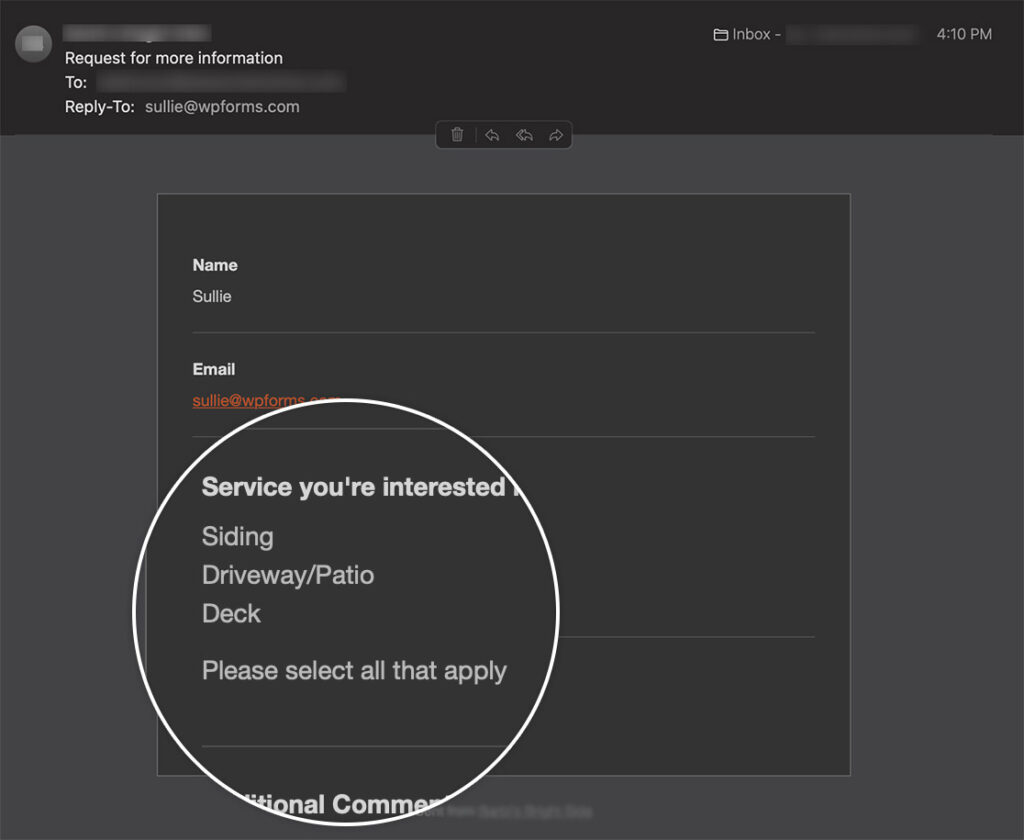1024x840 pixels.
Task: Click the Name field value Sullie
Action: coord(211,296)
